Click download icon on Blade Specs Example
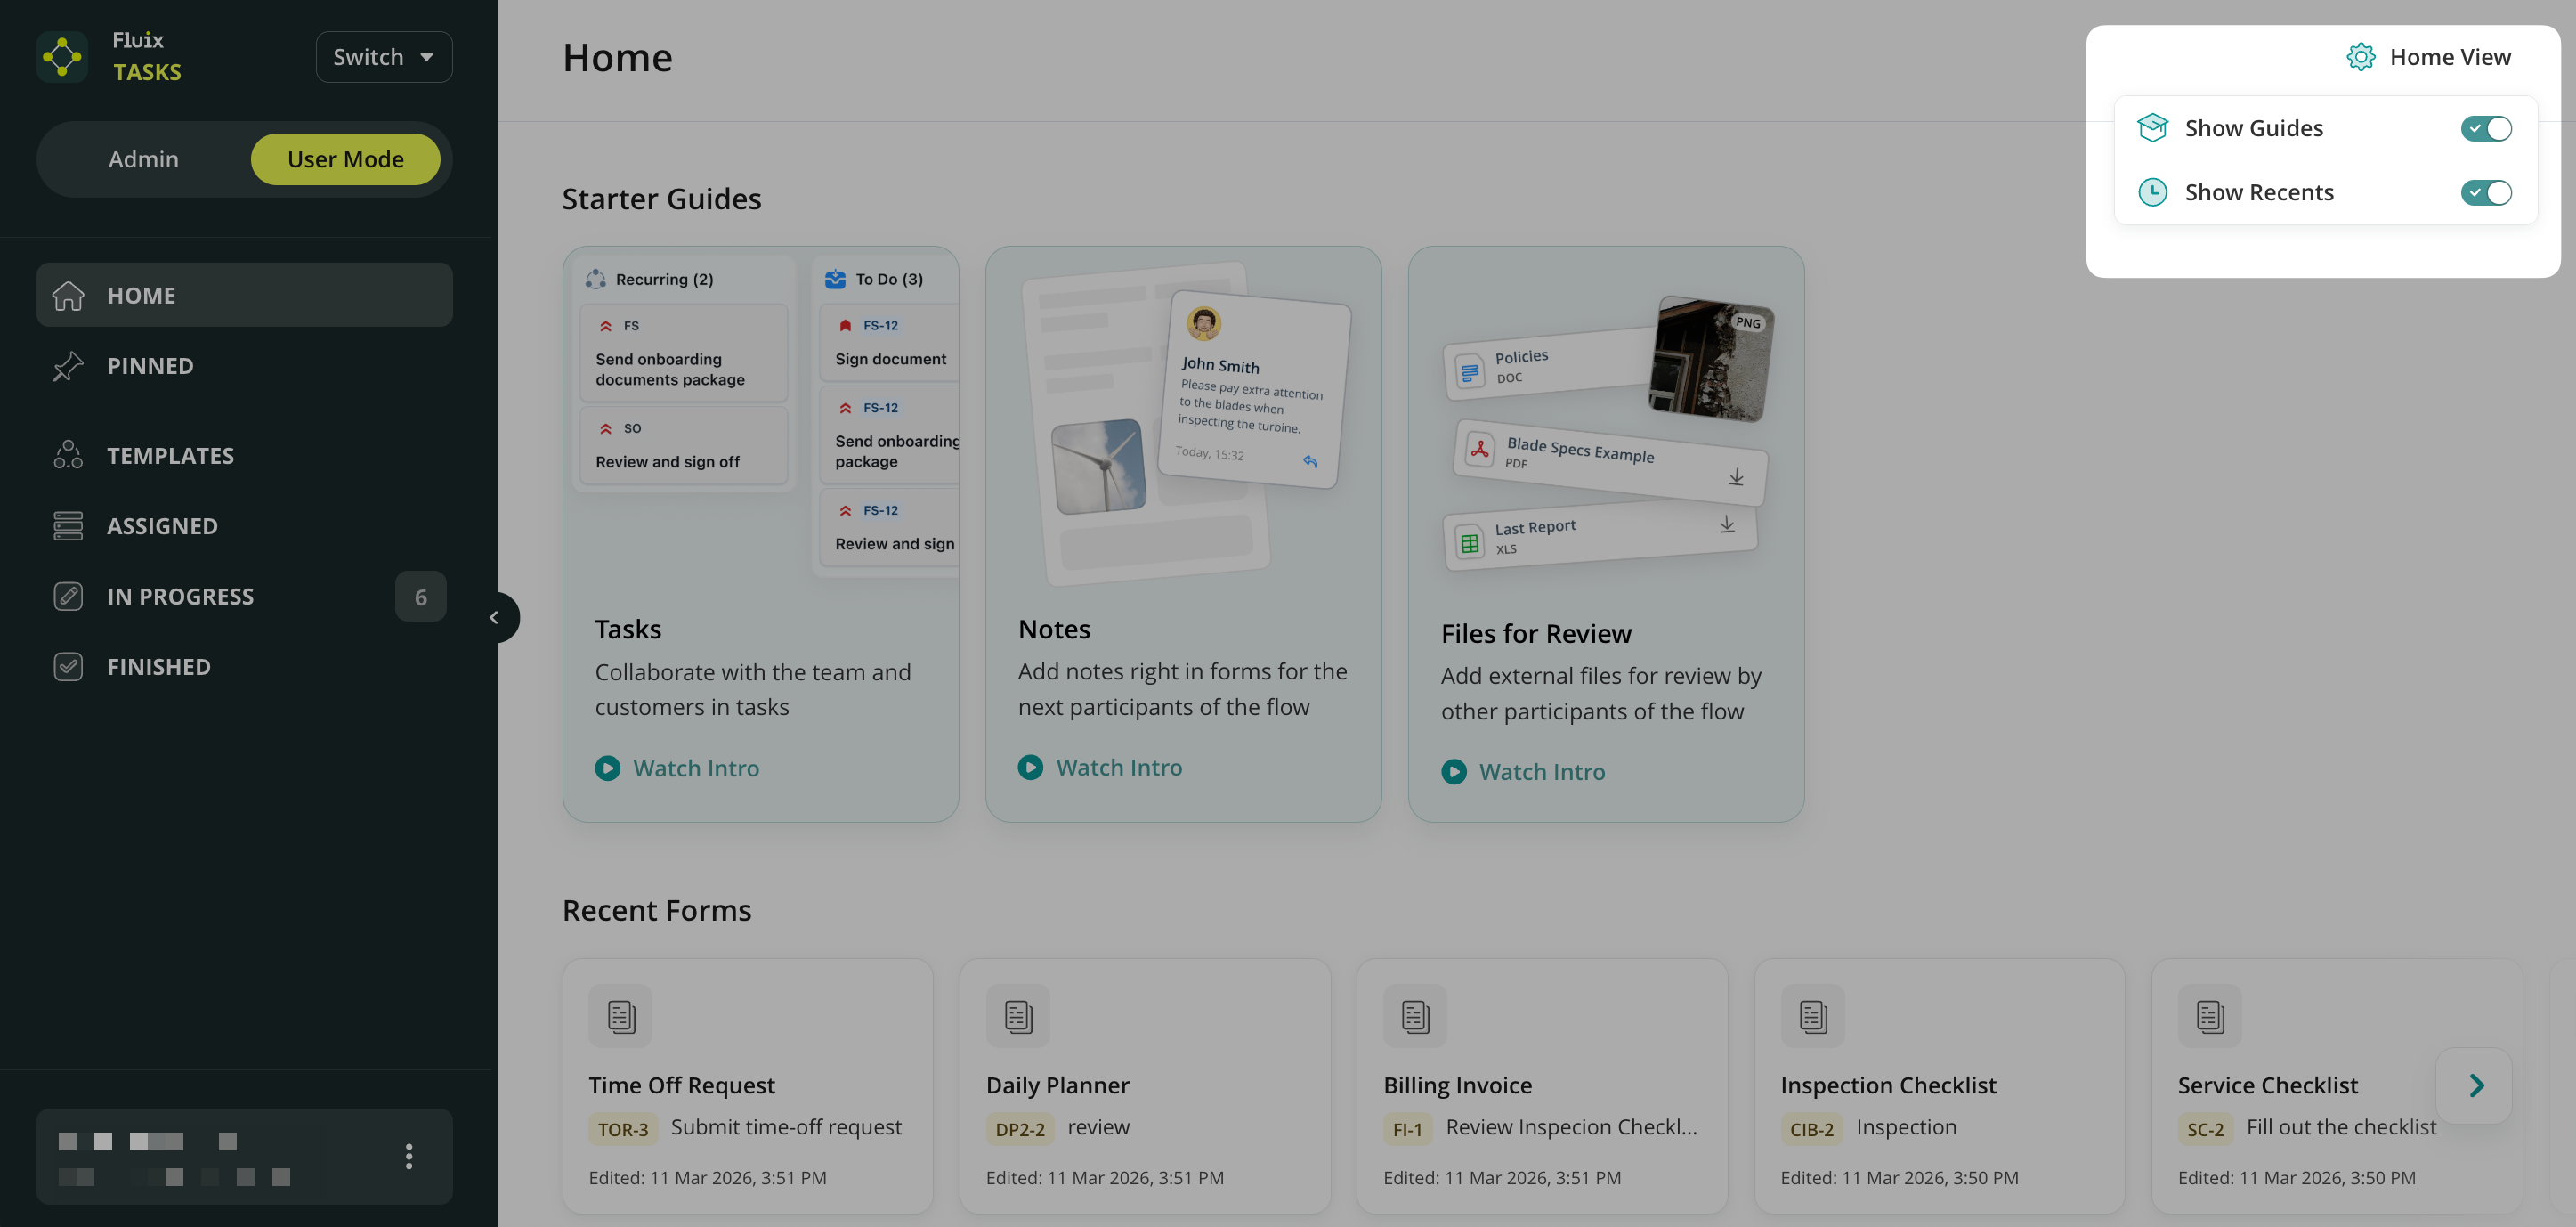The height and width of the screenshot is (1227, 2576). [1736, 477]
